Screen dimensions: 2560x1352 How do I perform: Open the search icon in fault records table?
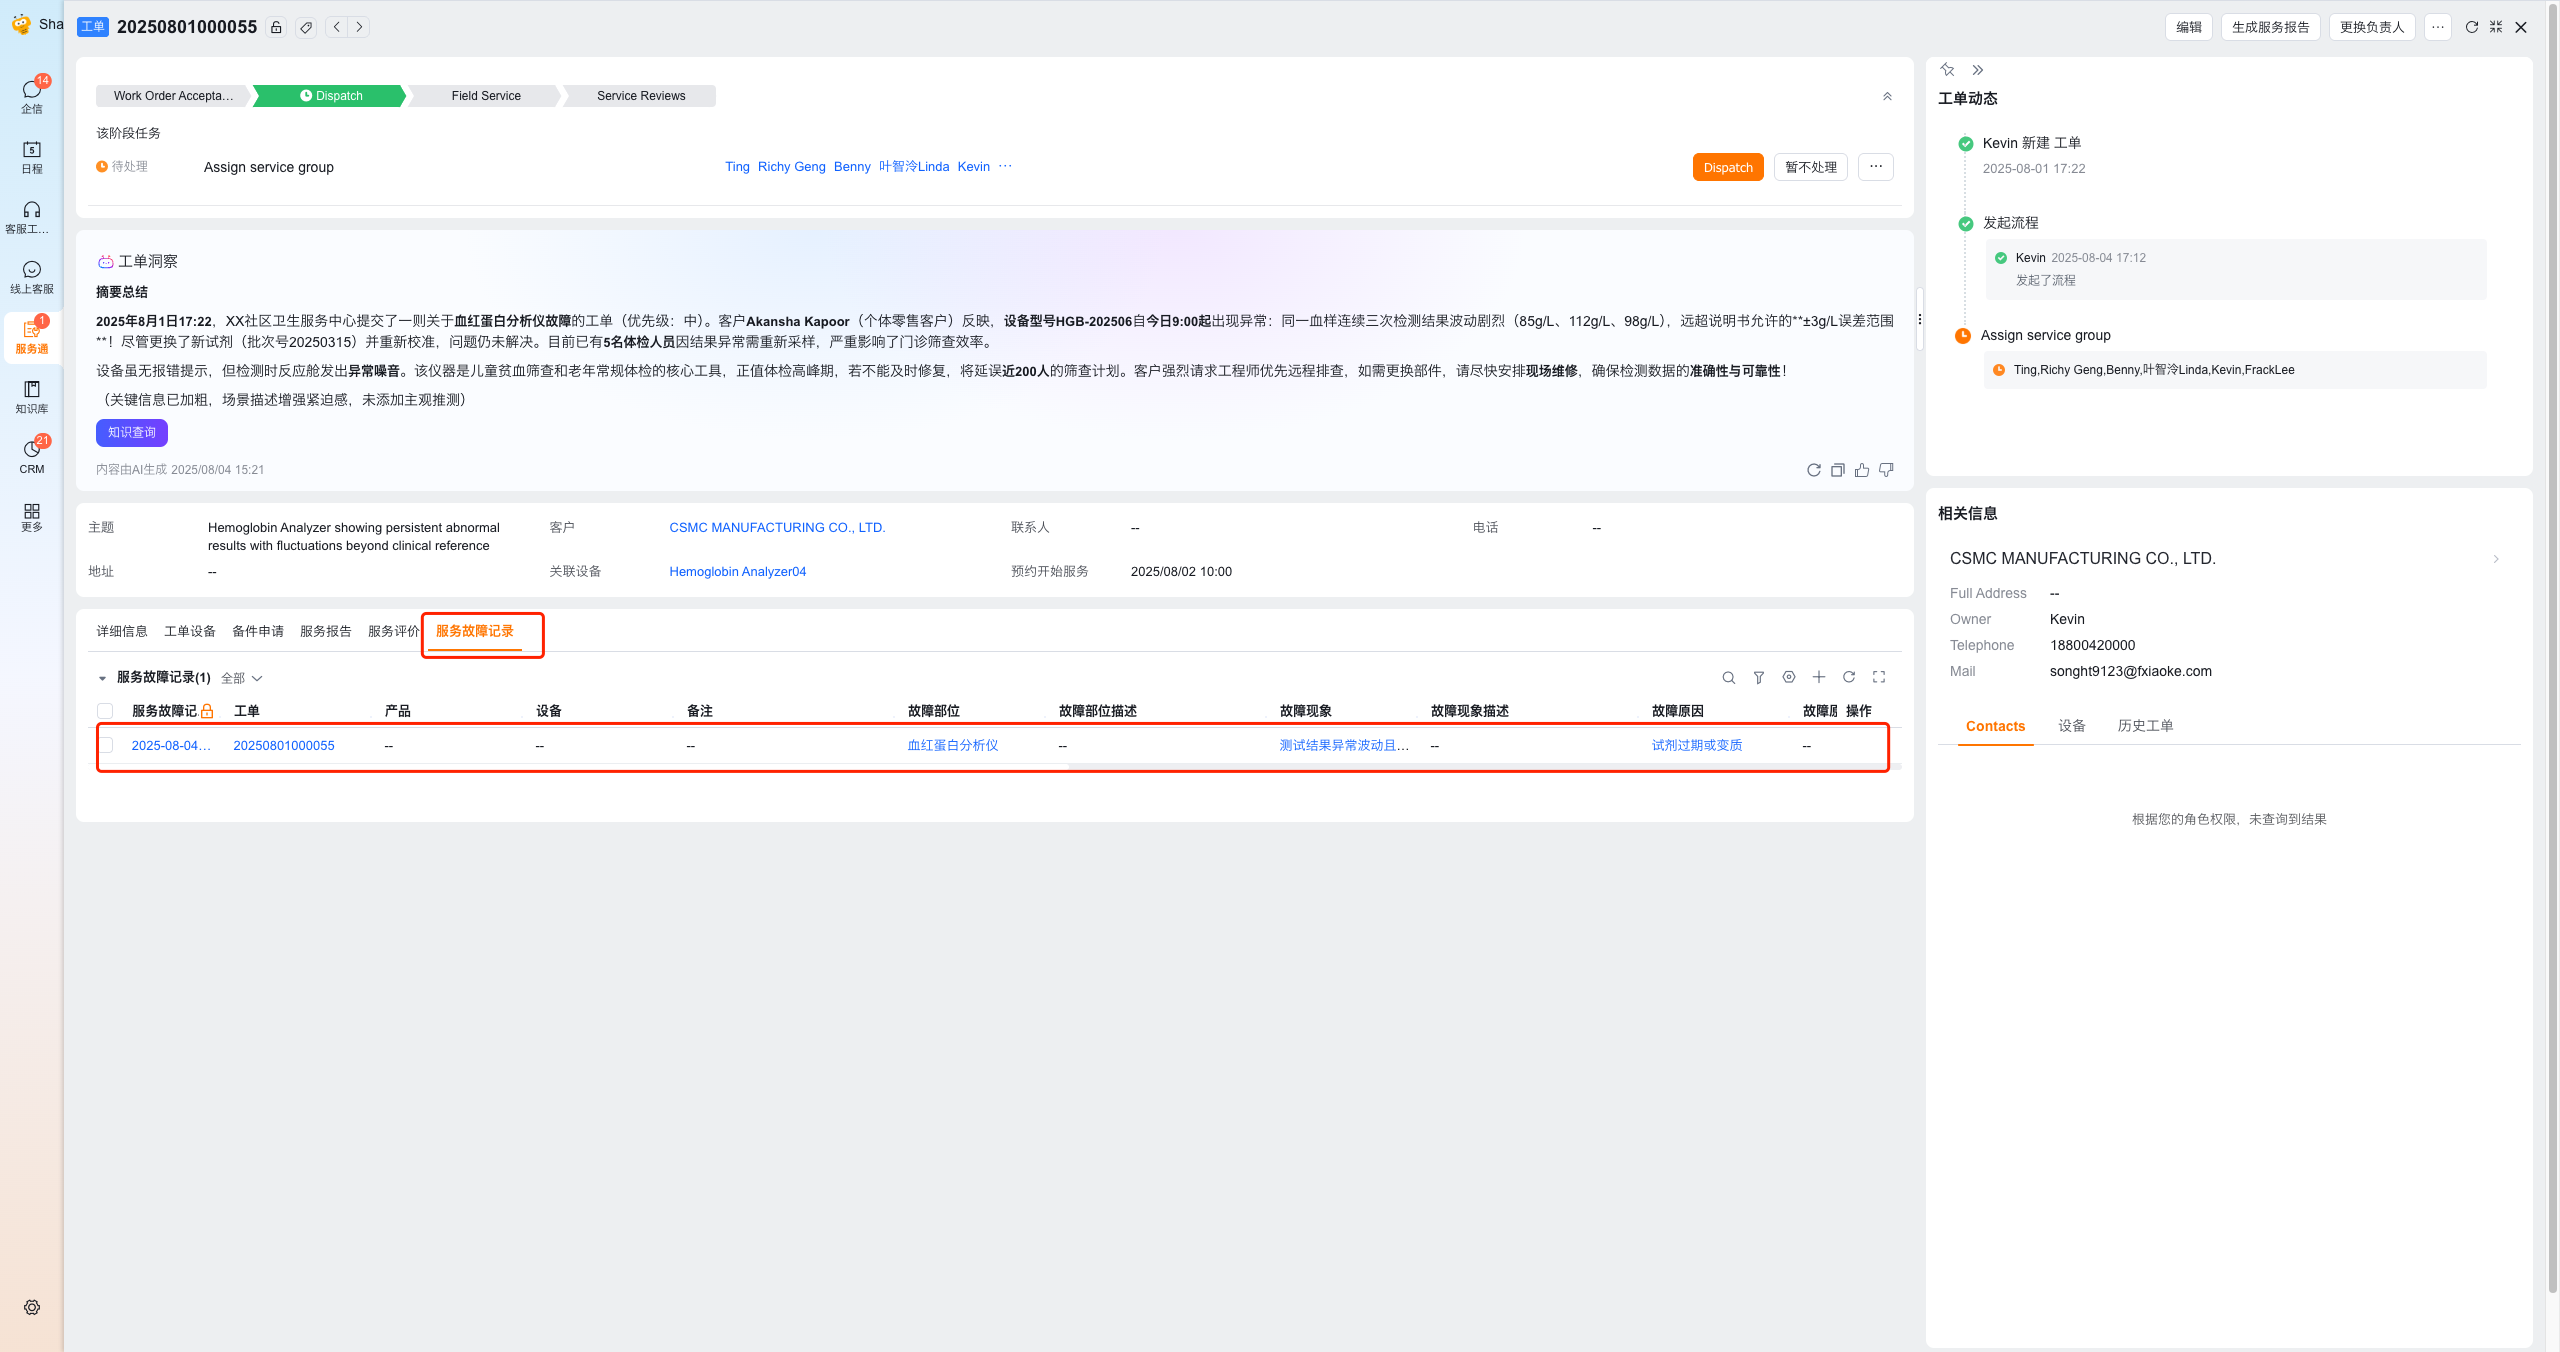tap(1728, 678)
